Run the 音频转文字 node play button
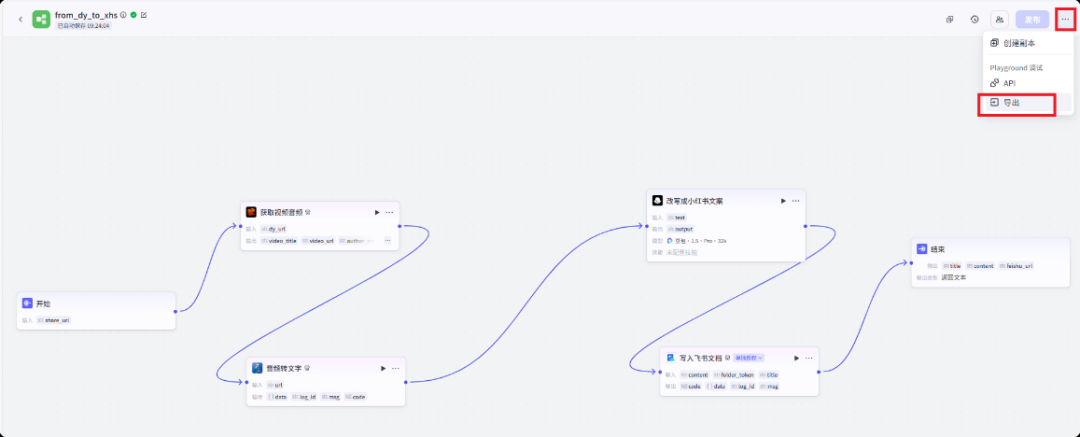Screen dimensions: 1080x437 point(383,368)
